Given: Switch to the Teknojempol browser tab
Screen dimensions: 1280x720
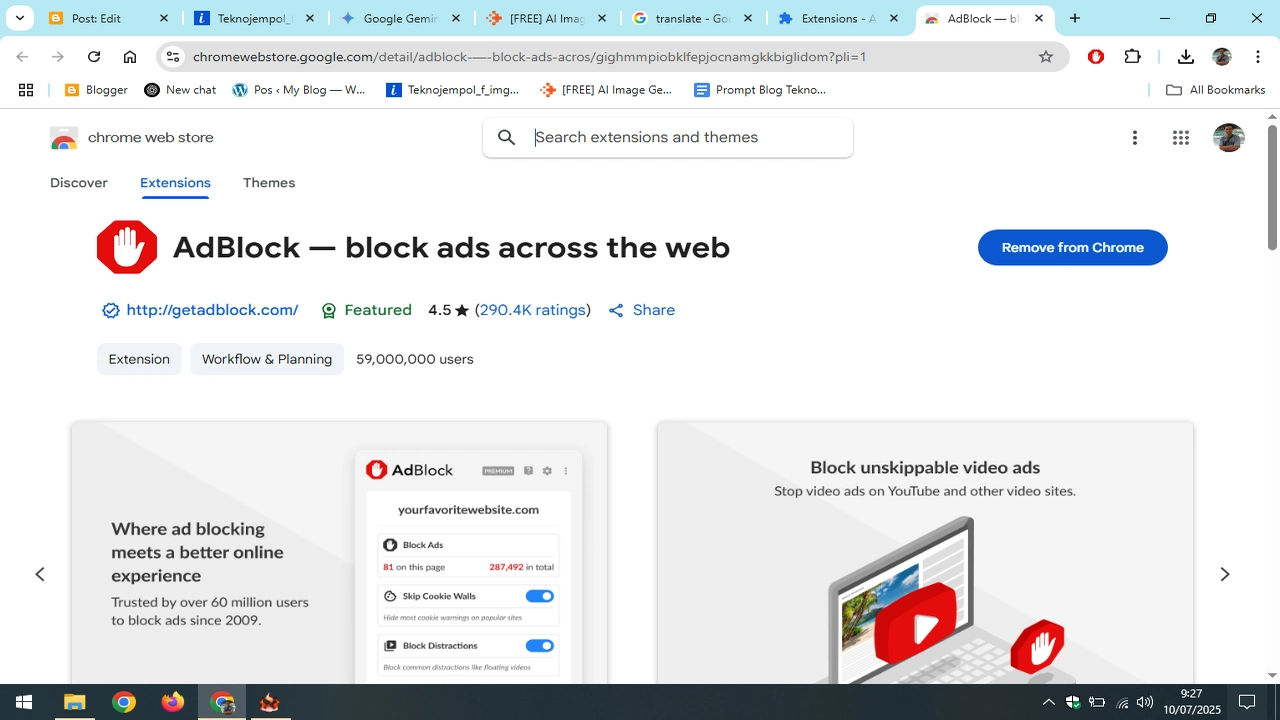Looking at the screenshot, I should click(254, 18).
